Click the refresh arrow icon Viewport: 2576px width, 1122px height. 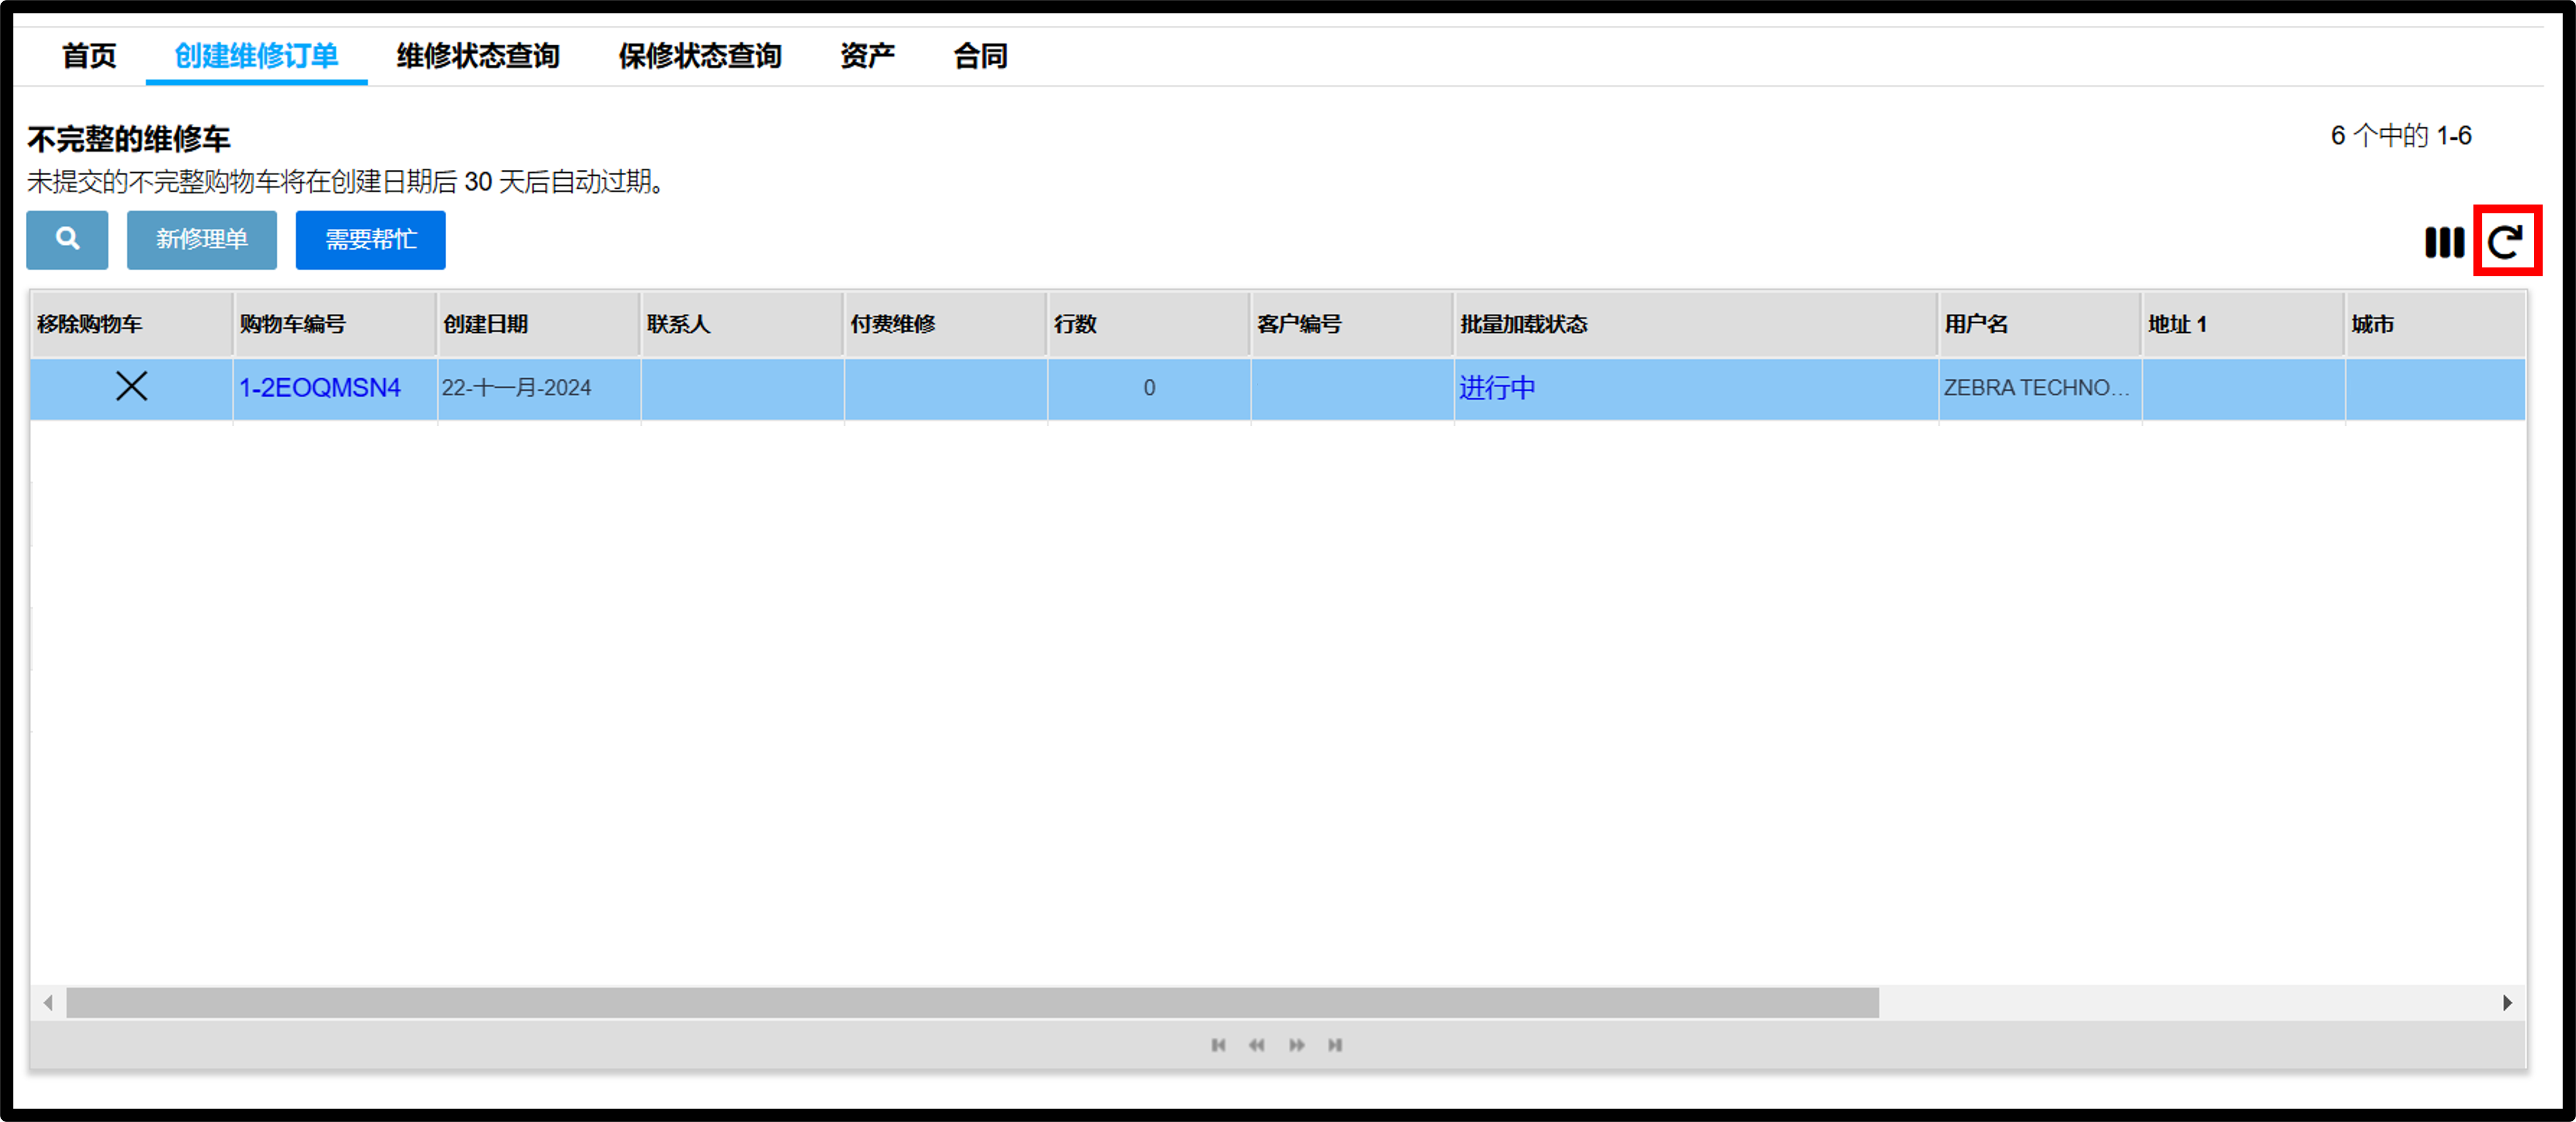tap(2506, 242)
